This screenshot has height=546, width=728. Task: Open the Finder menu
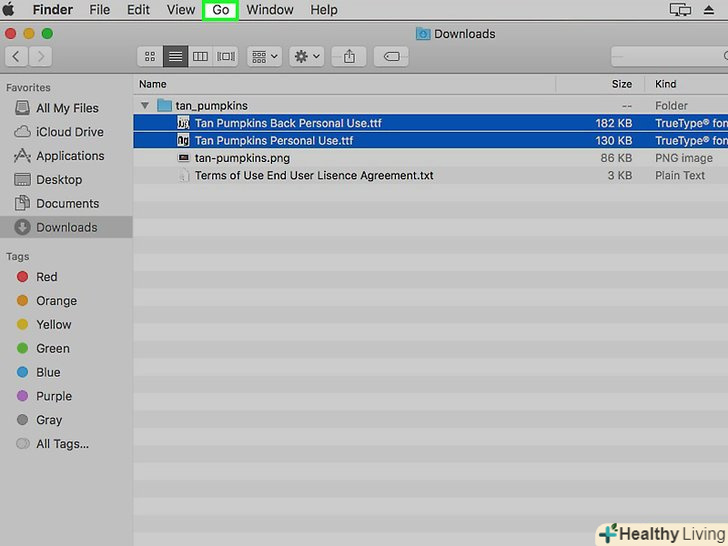[52, 10]
